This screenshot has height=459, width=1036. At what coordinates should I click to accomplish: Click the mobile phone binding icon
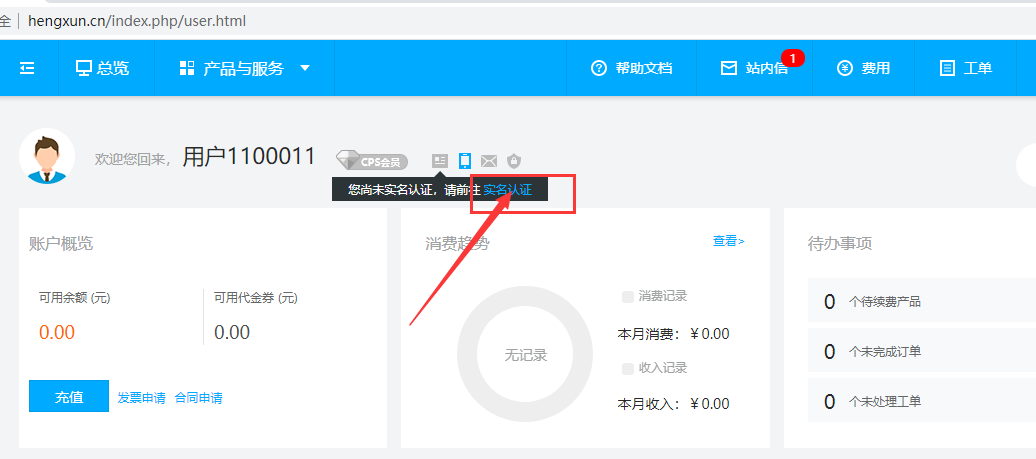[464, 160]
